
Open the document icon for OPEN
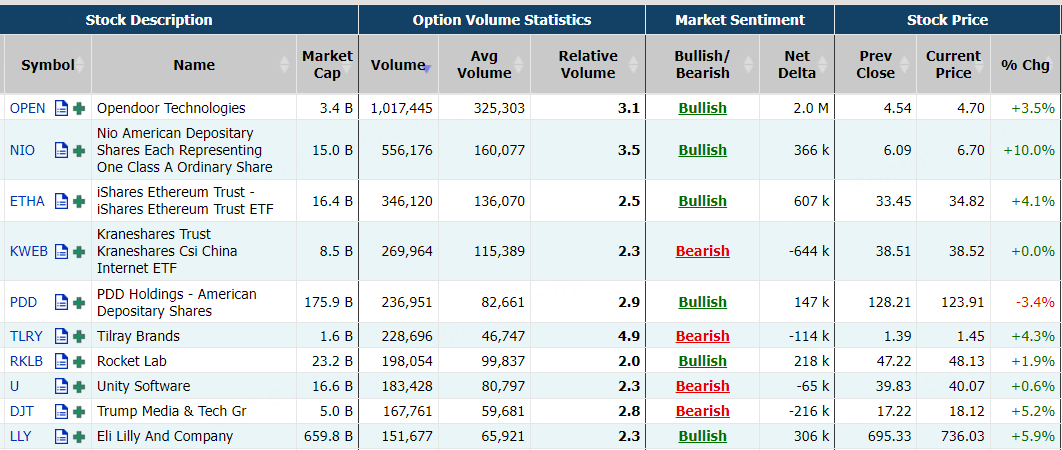click(x=62, y=108)
